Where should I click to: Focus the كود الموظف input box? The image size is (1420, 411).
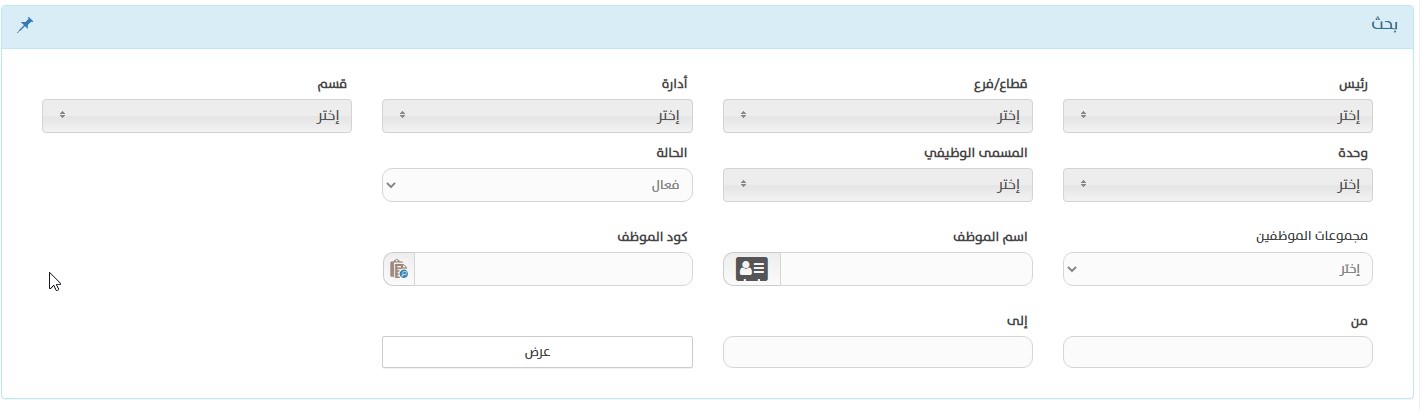click(553, 269)
